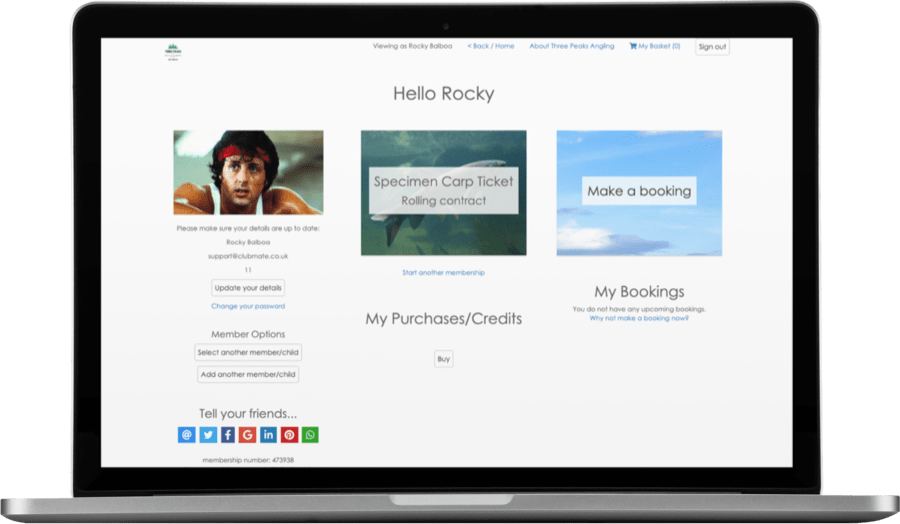Viewport: 900px width, 524px height.
Task: Share with the Google icon
Action: tap(248, 435)
